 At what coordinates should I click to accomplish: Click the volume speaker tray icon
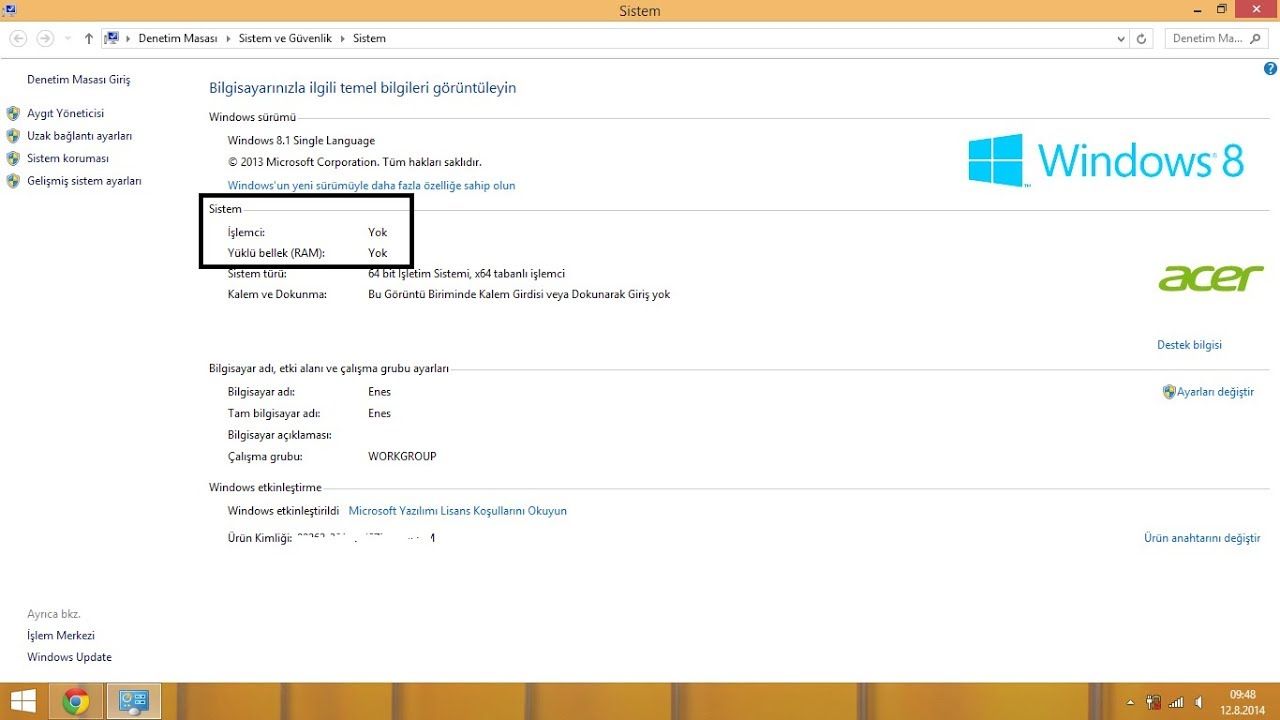click(x=1198, y=702)
